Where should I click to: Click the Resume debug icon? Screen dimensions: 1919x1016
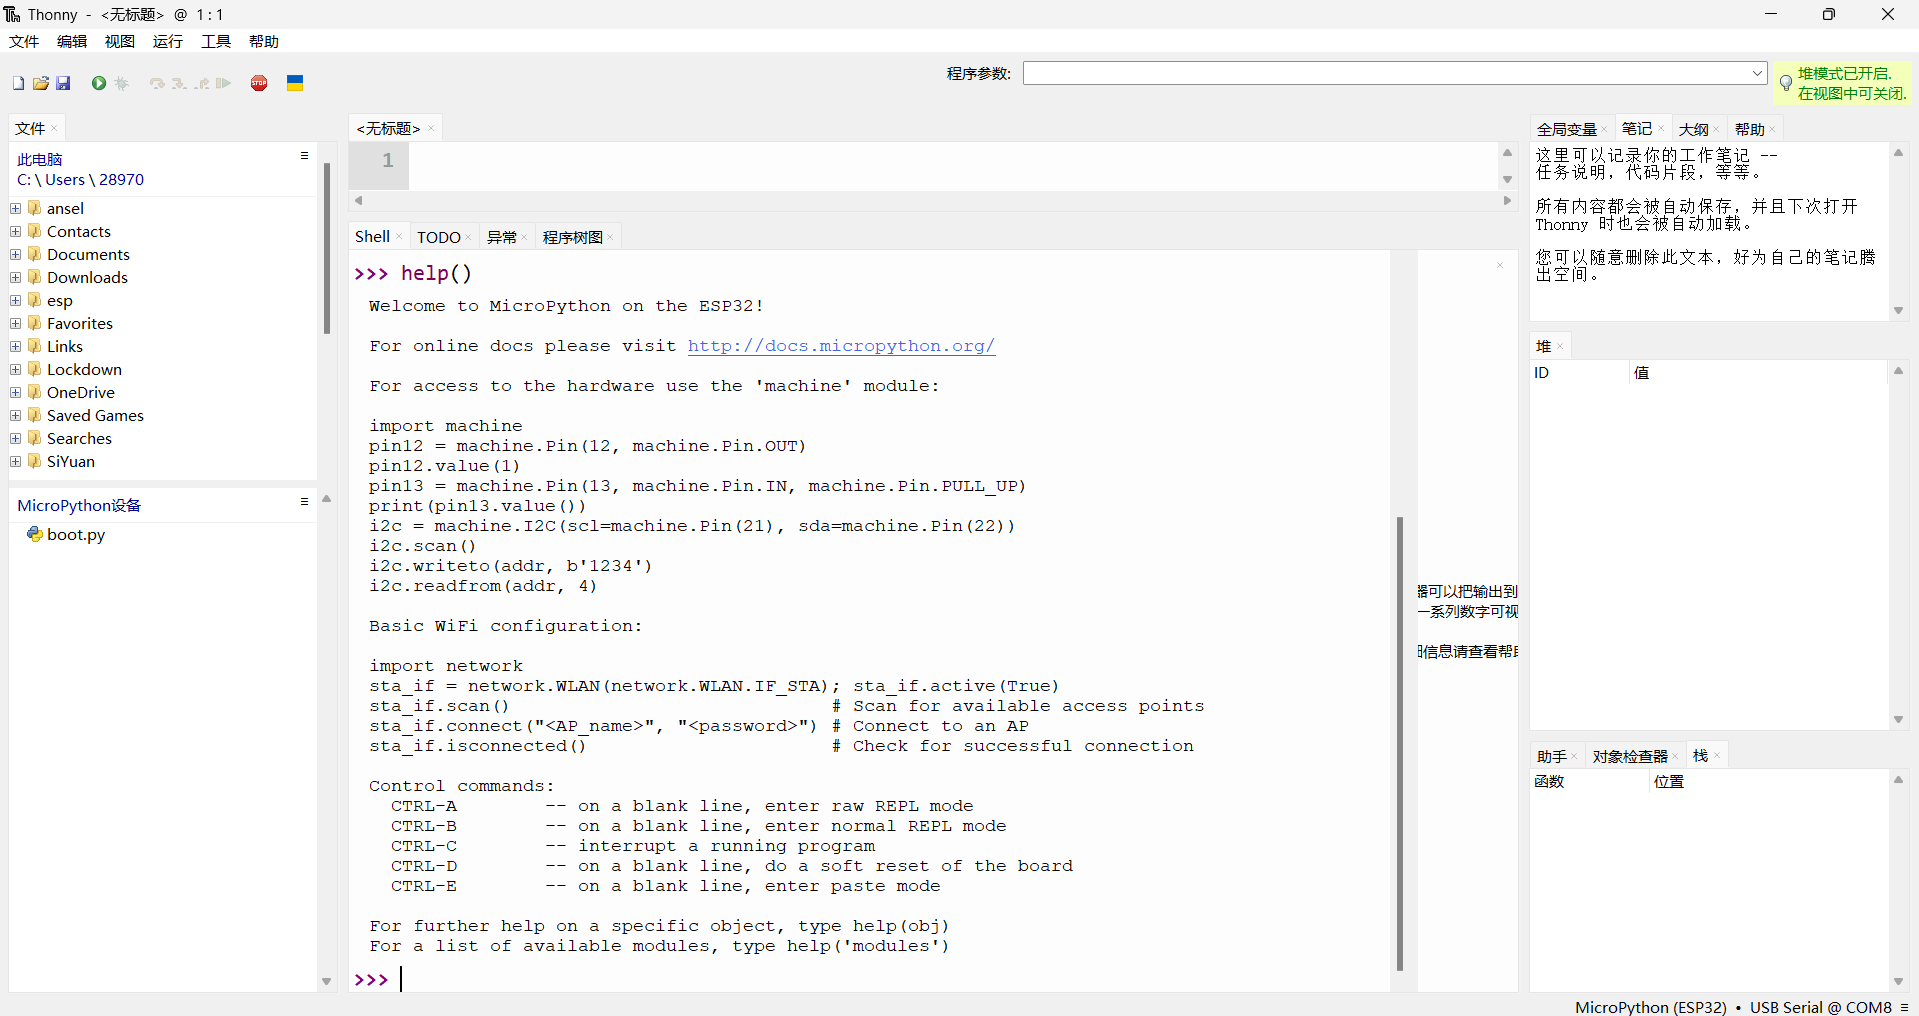point(223,83)
